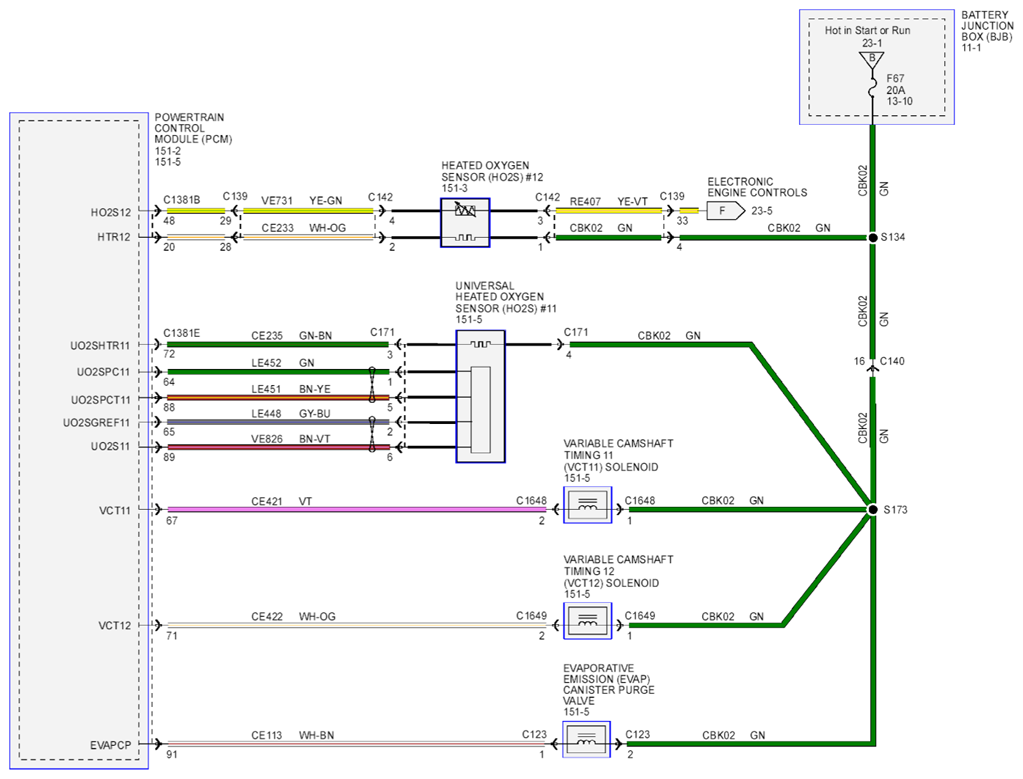
Task: Click the S173 splice dot
Action: [x=872, y=510]
